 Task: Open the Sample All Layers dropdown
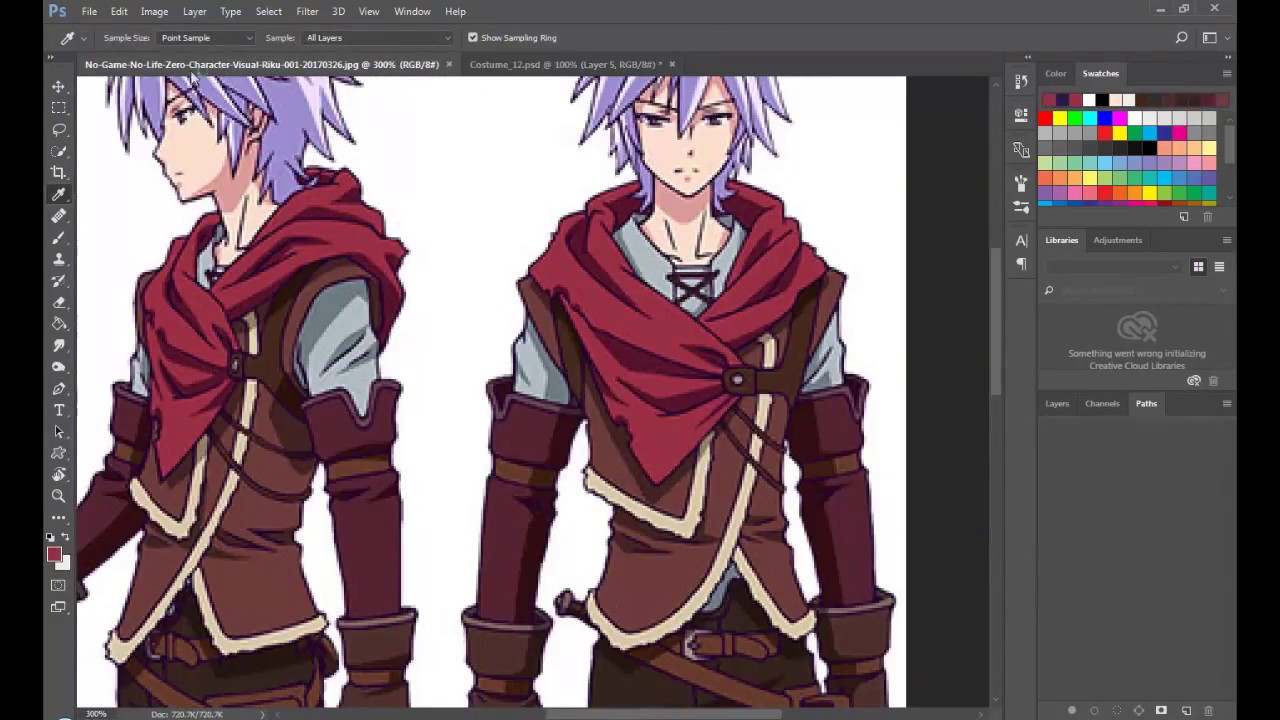(x=377, y=38)
